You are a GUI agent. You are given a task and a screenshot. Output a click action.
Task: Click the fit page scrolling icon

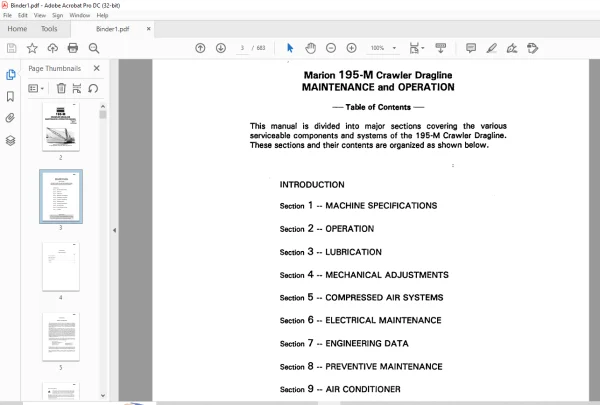click(x=414, y=48)
